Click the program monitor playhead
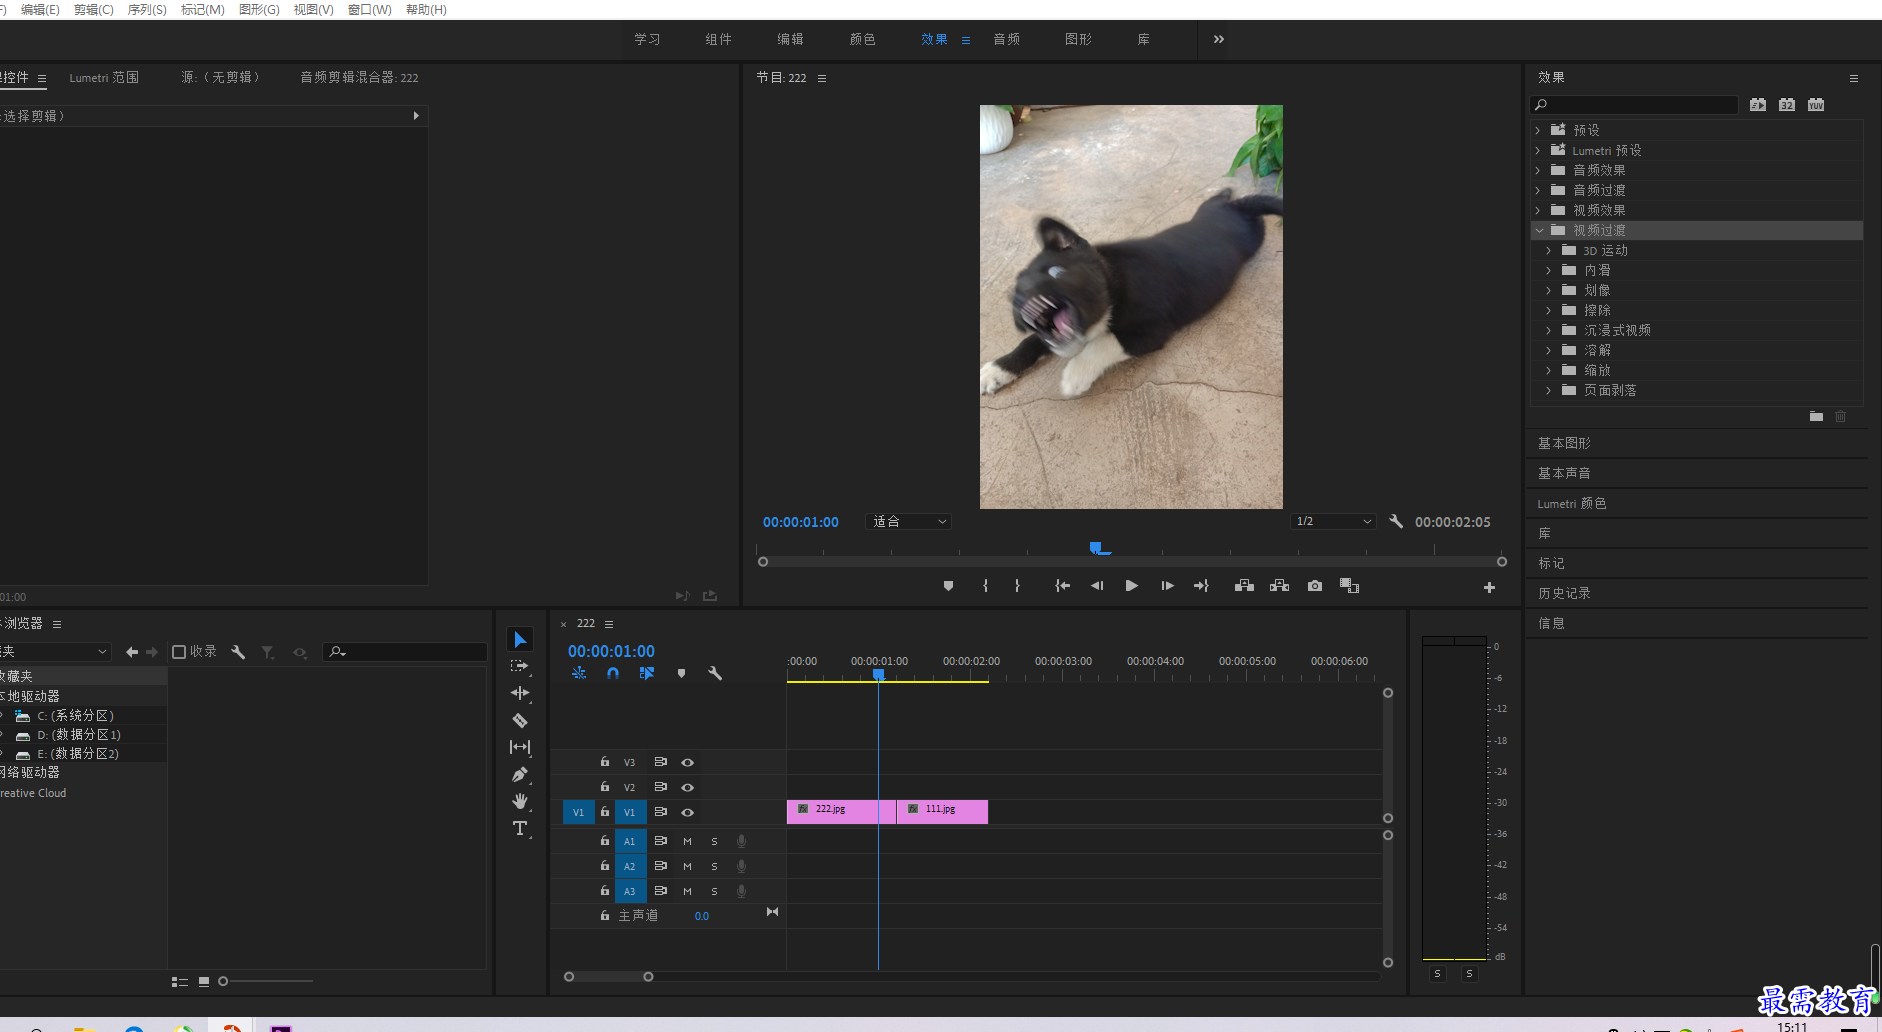The width and height of the screenshot is (1882, 1032). [x=1098, y=547]
